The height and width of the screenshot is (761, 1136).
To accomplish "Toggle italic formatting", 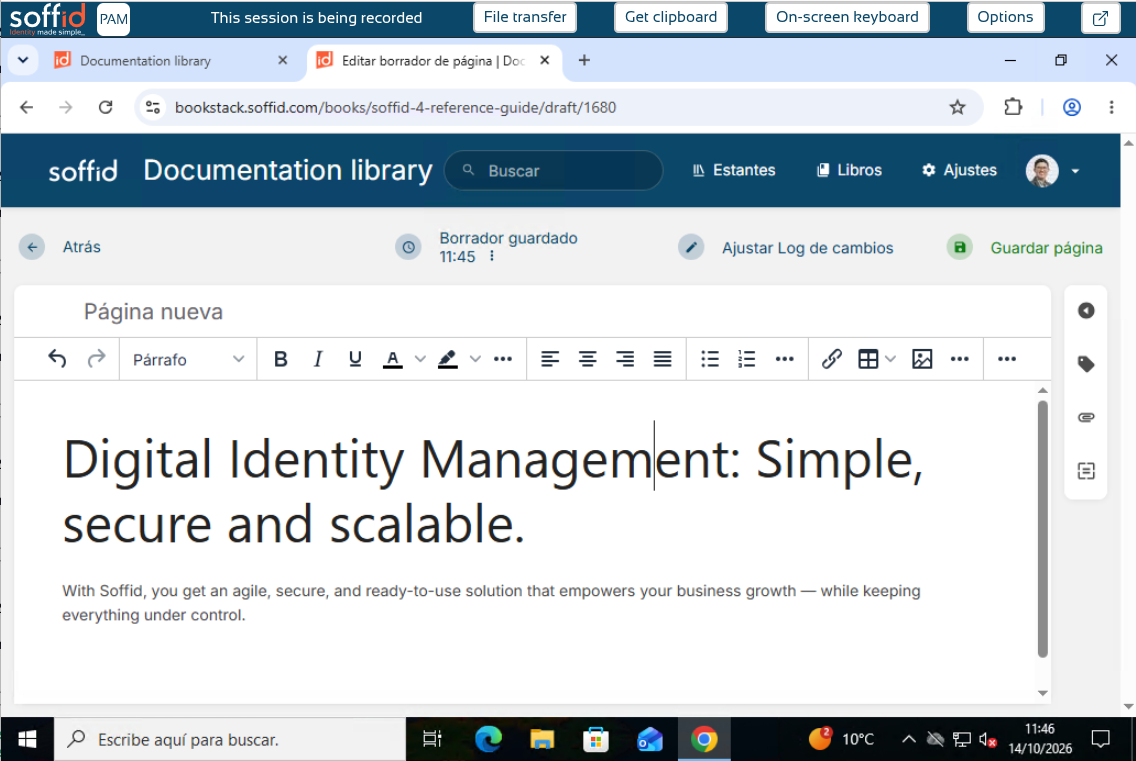I will pyautogui.click(x=317, y=359).
